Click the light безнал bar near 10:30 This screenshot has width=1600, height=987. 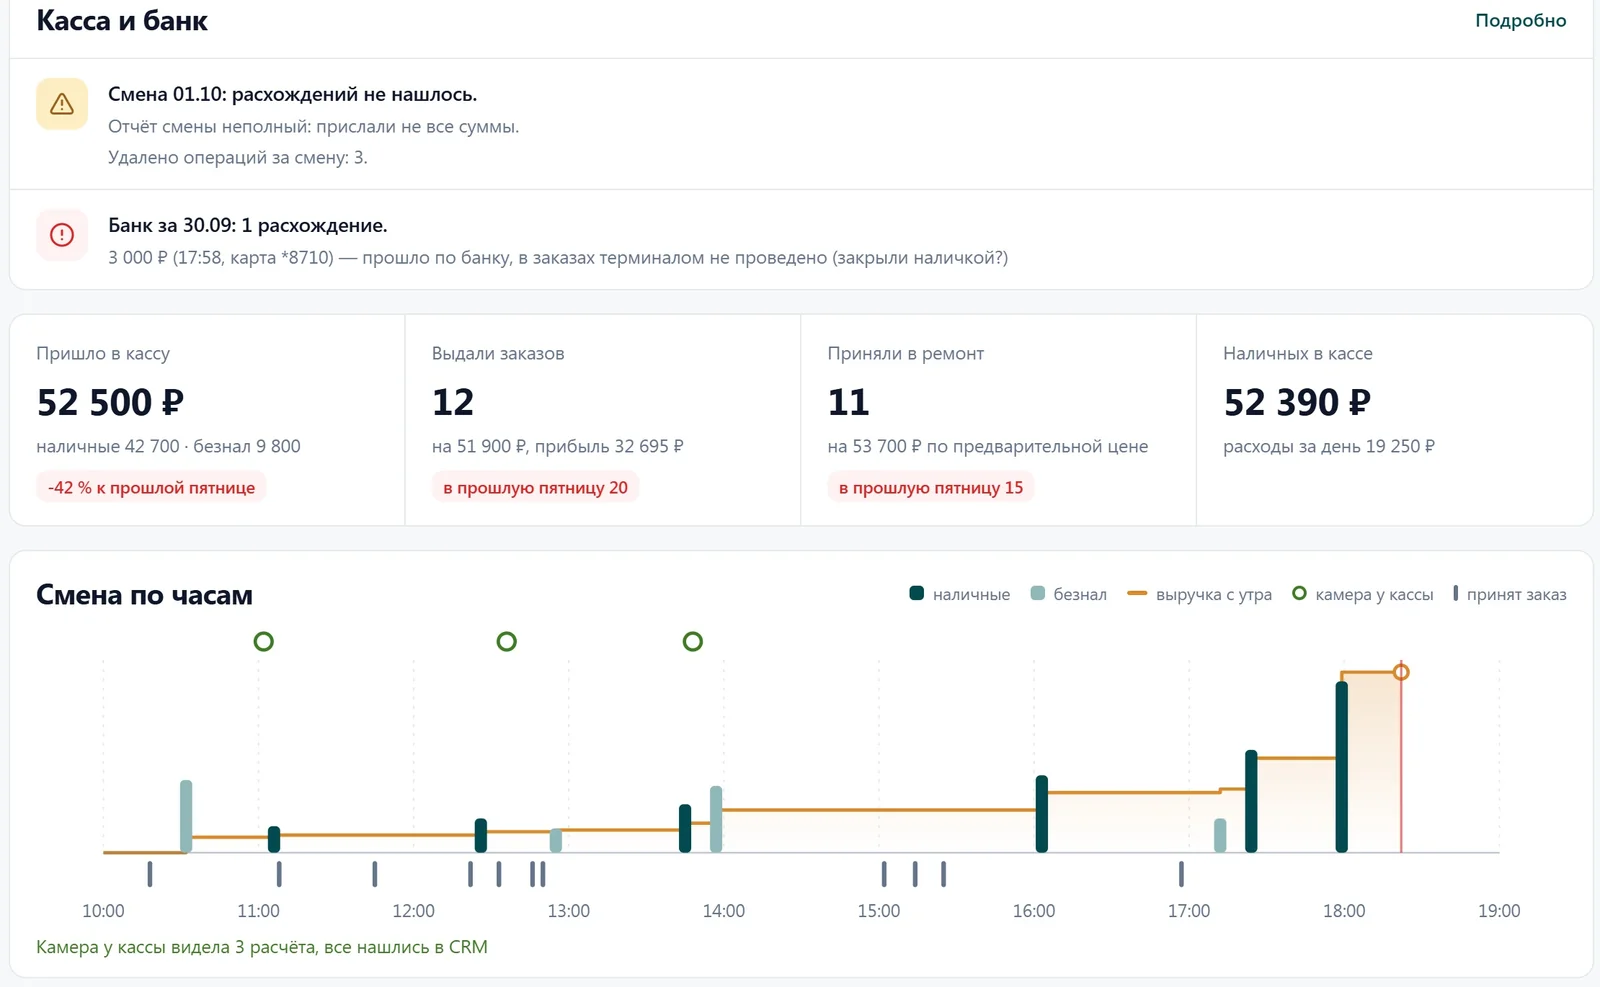(186, 816)
